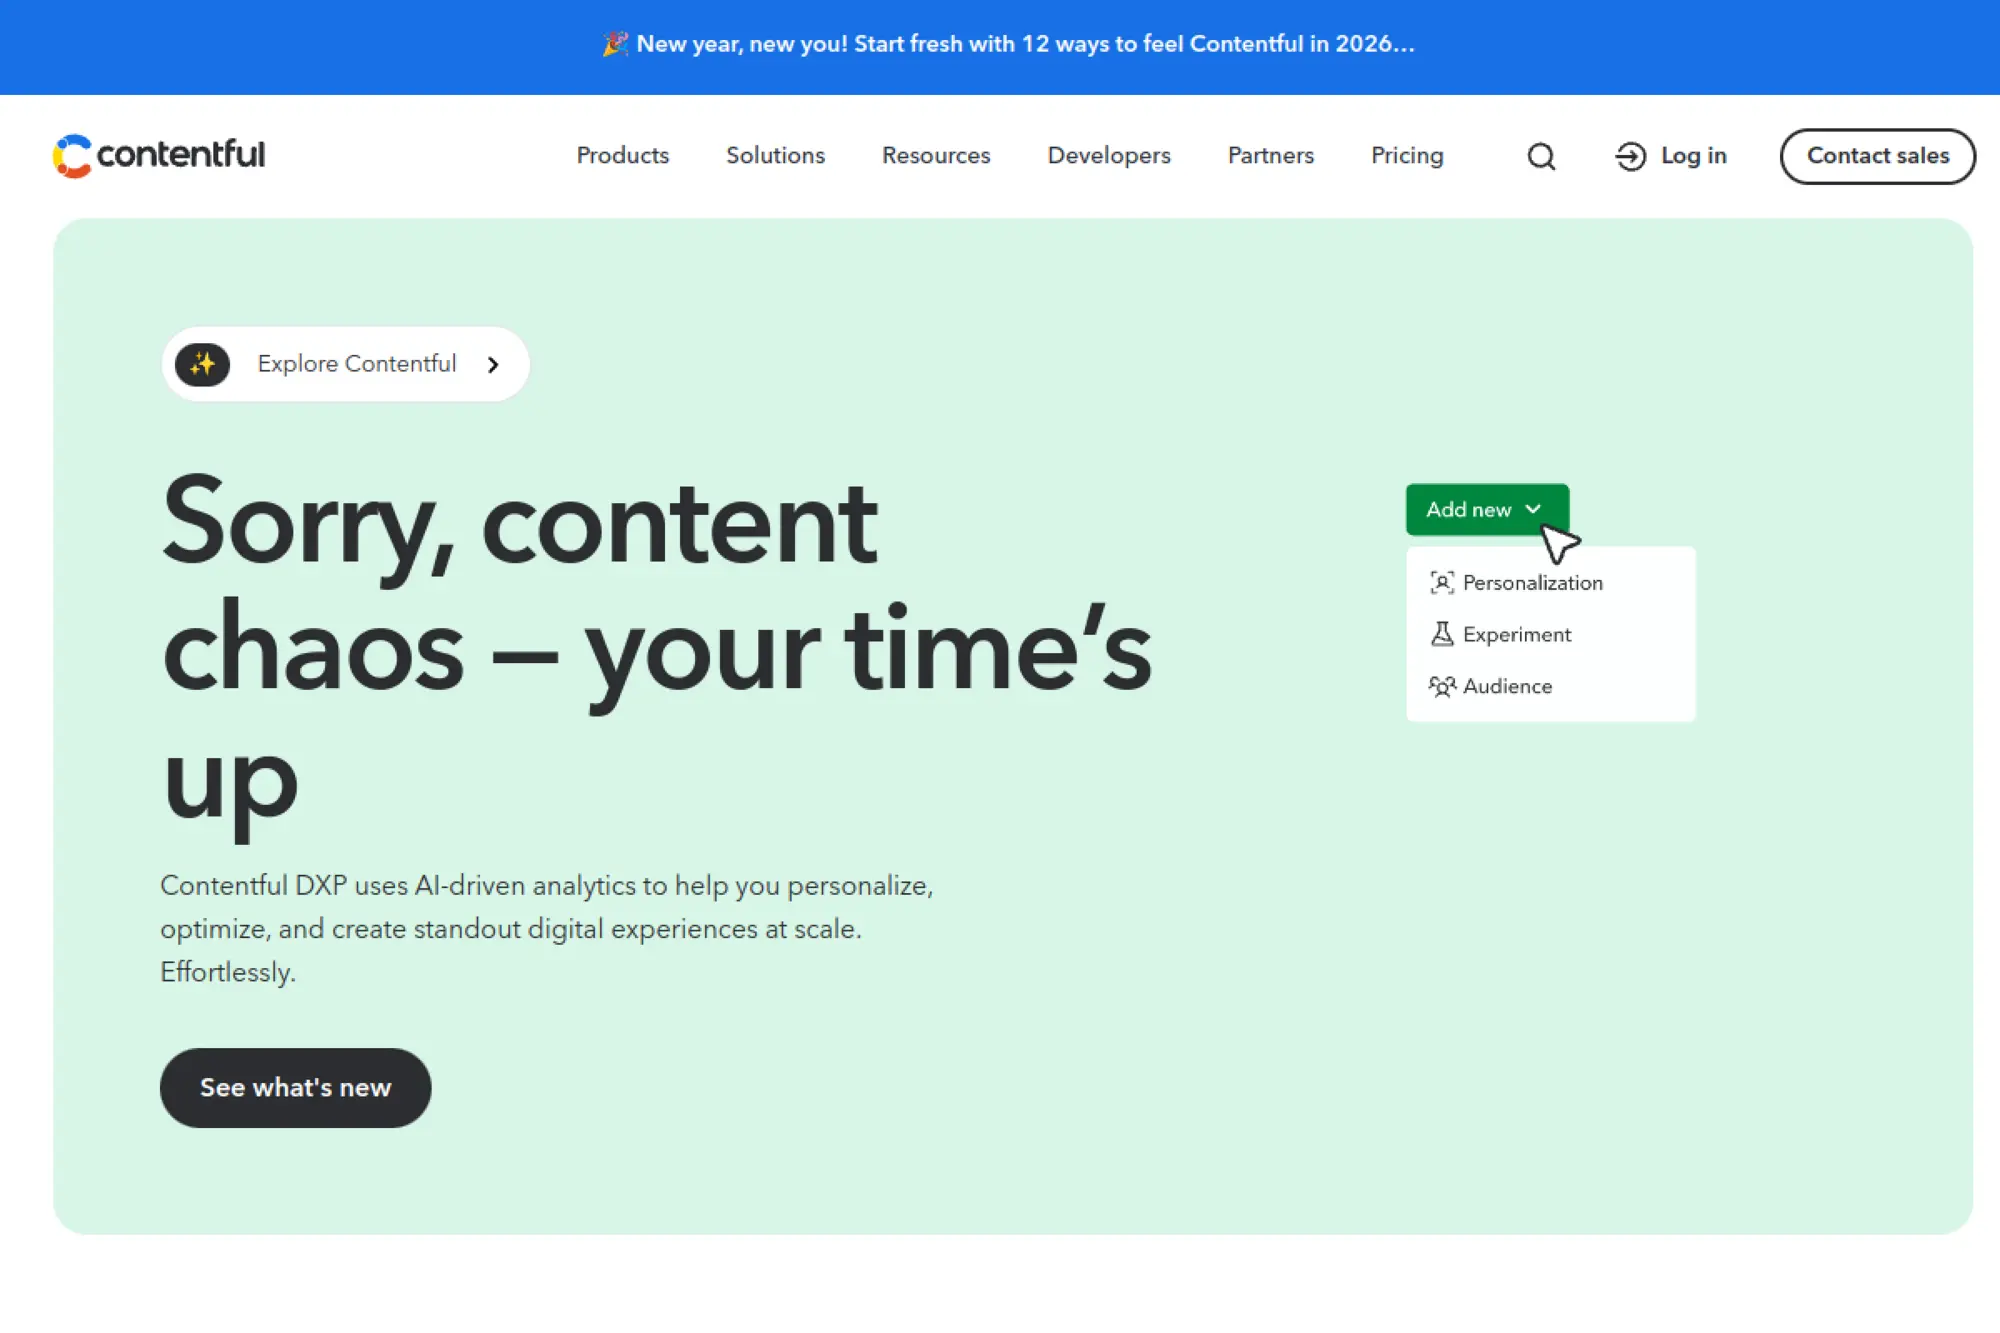The image size is (2000, 1333).
Task: Click the green Add new button
Action: point(1487,510)
